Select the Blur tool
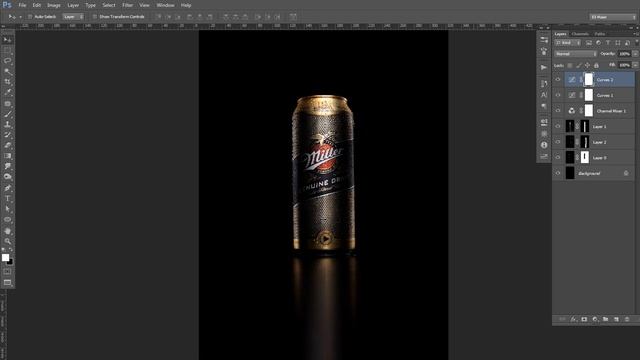This screenshot has width=640, height=360. pos(7,167)
